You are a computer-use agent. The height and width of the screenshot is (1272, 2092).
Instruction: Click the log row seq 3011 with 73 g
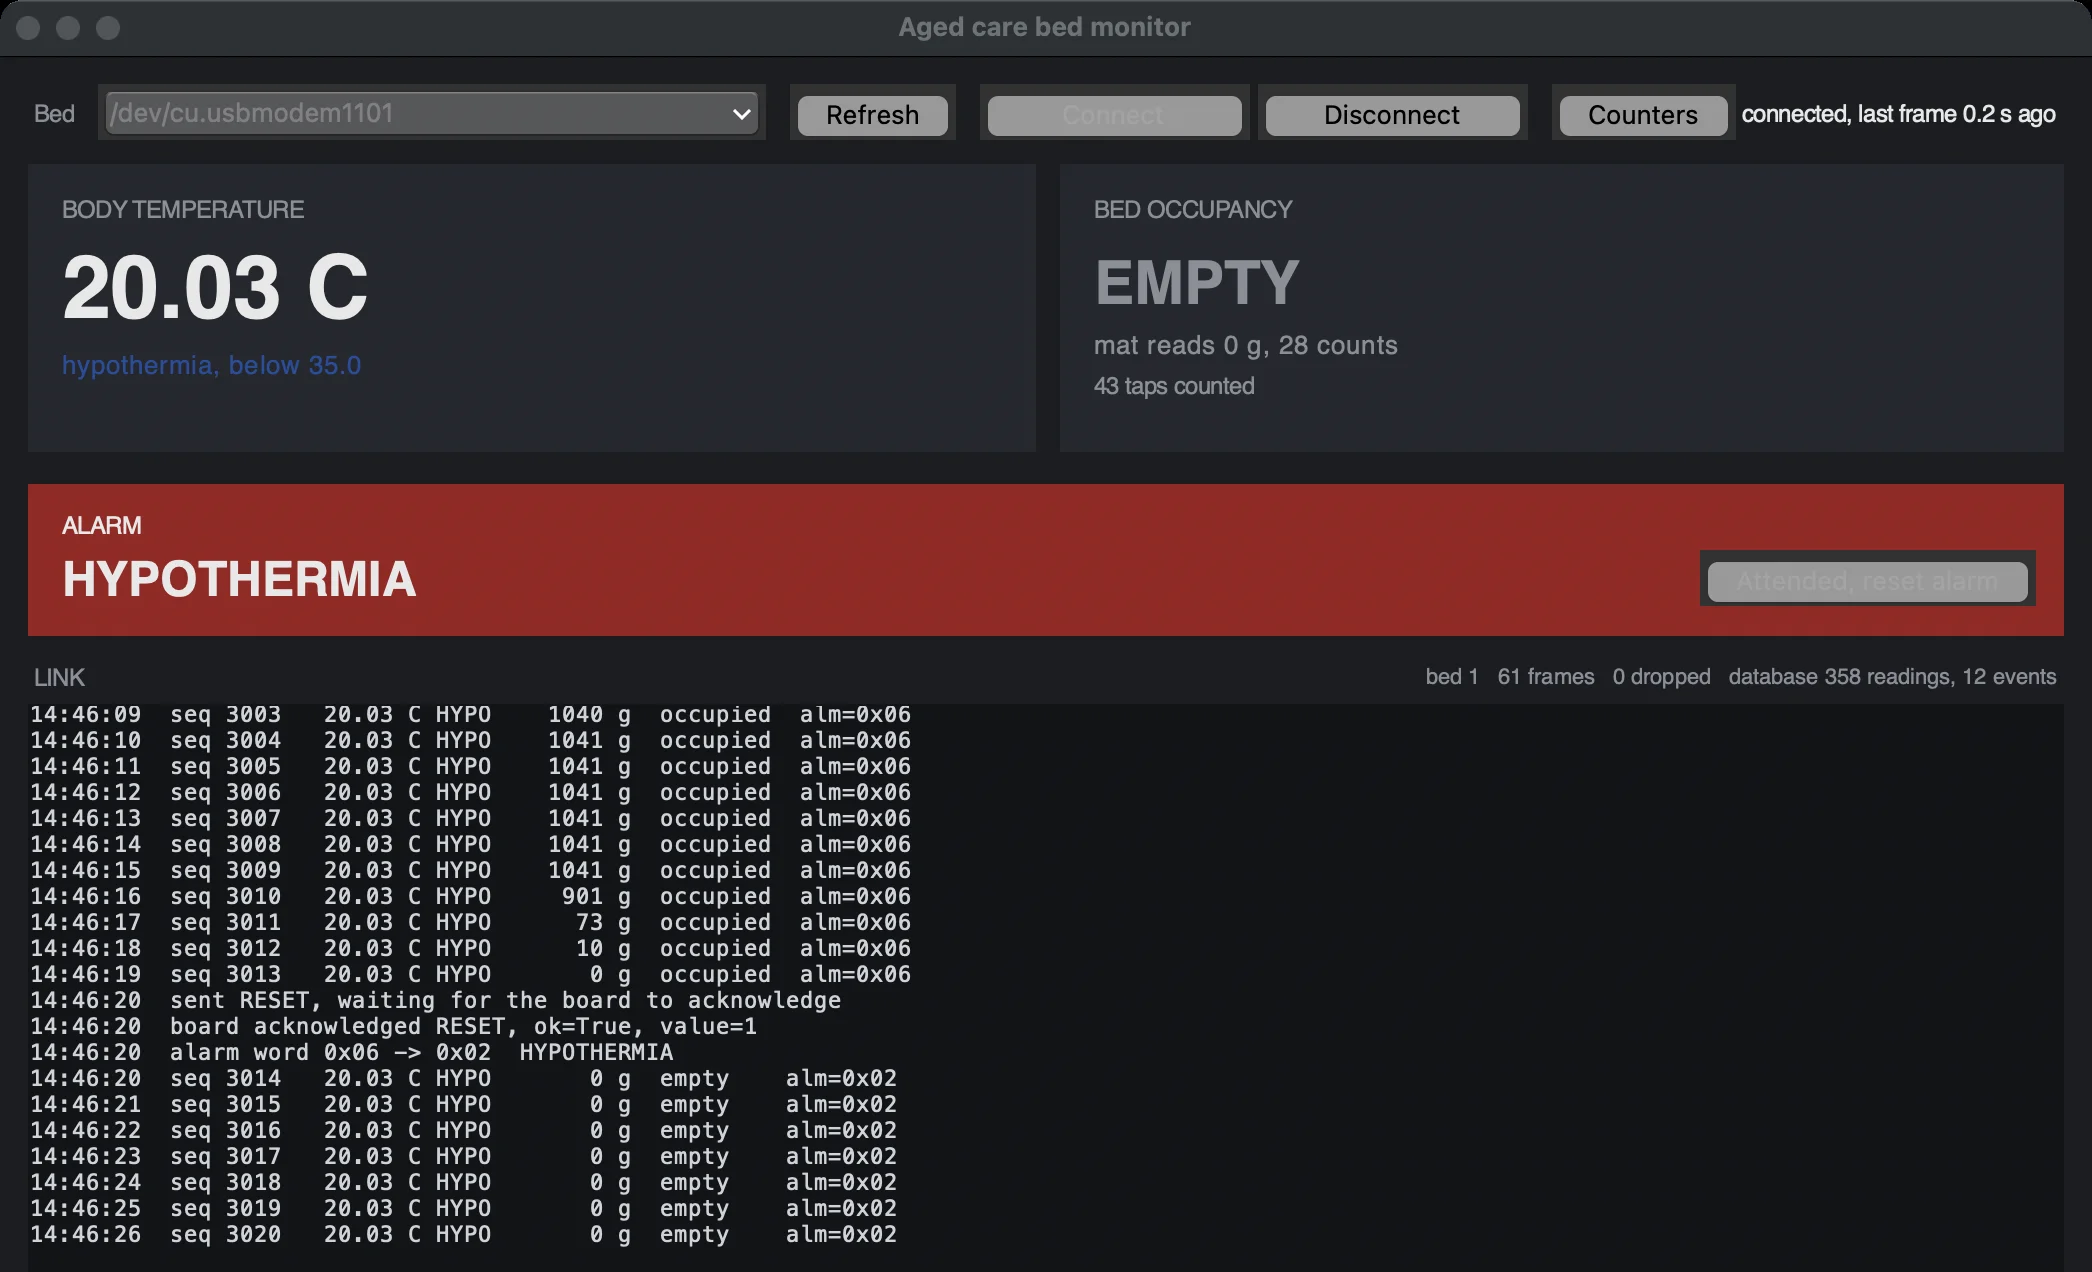470,922
